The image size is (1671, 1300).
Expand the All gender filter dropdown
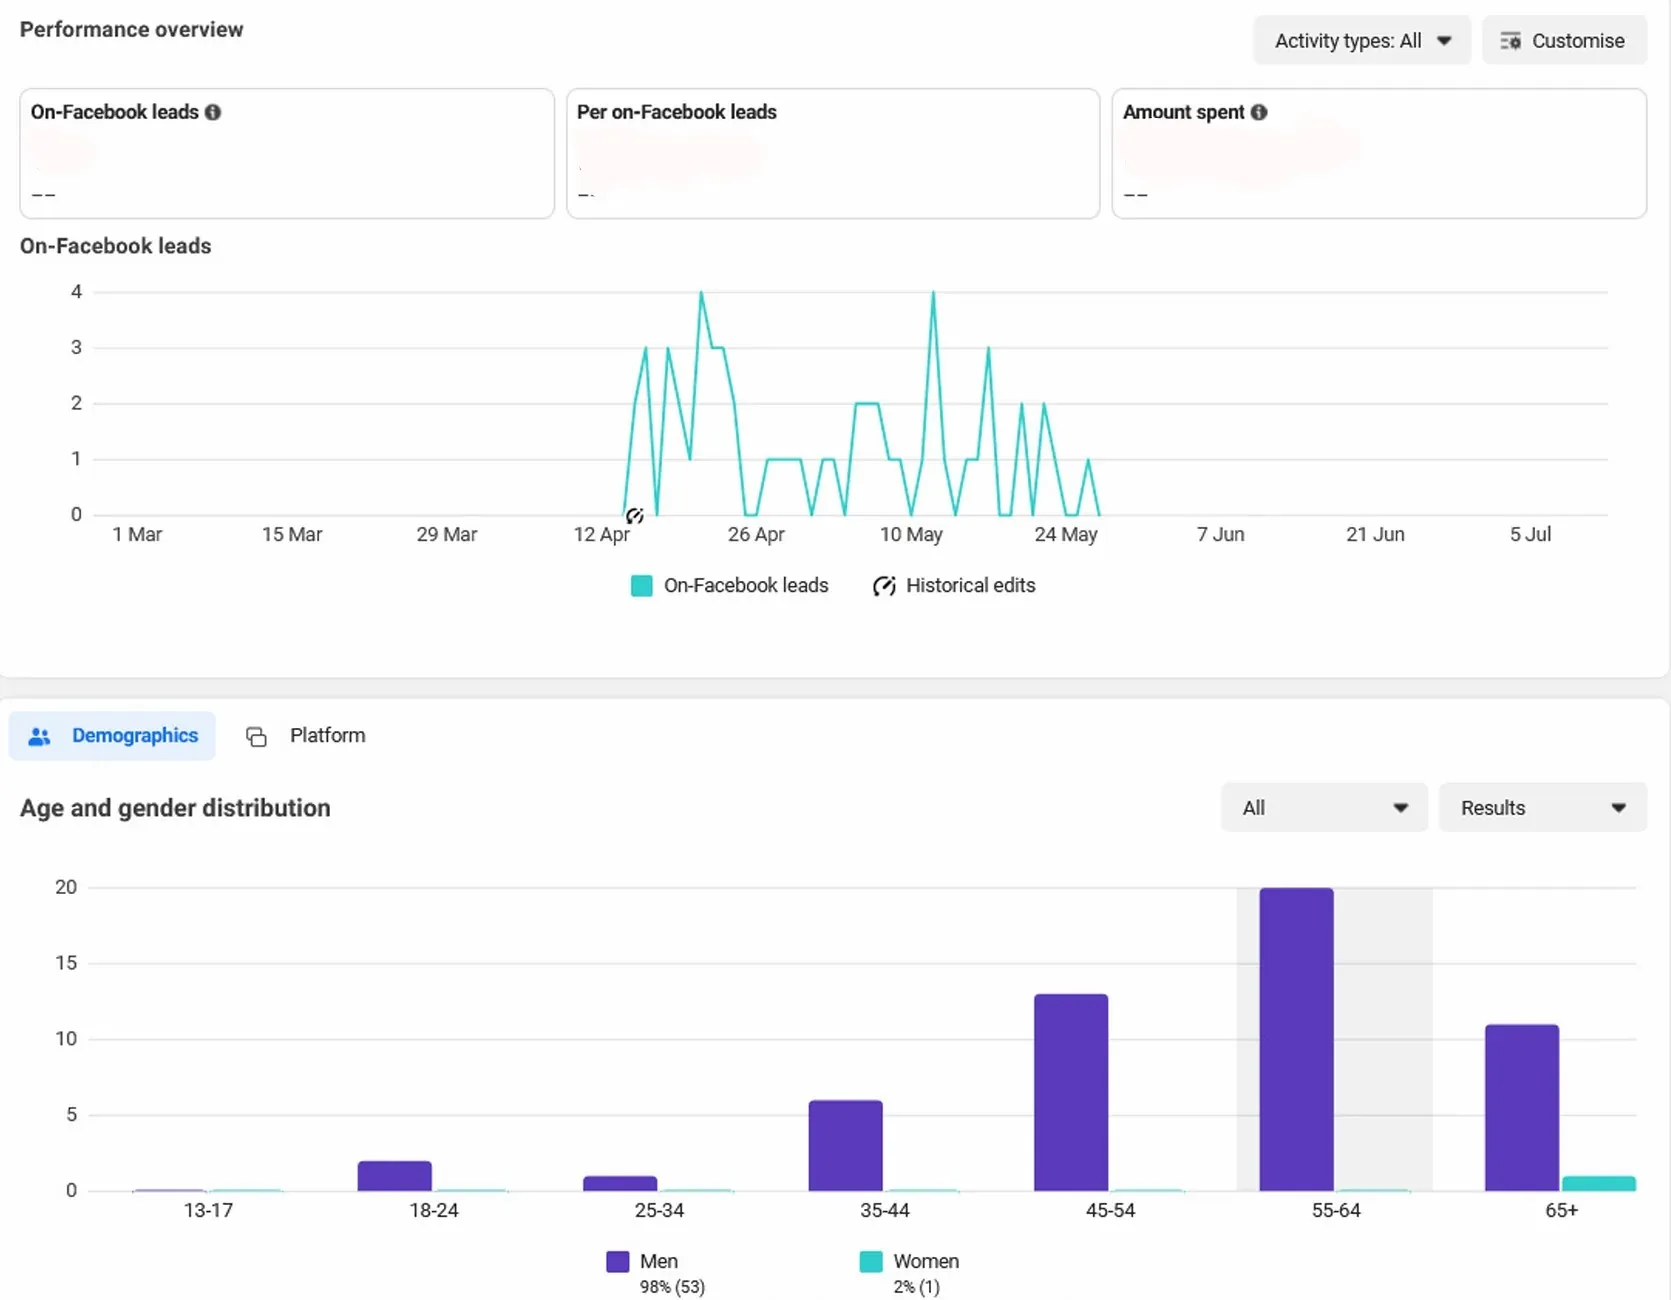(1324, 808)
